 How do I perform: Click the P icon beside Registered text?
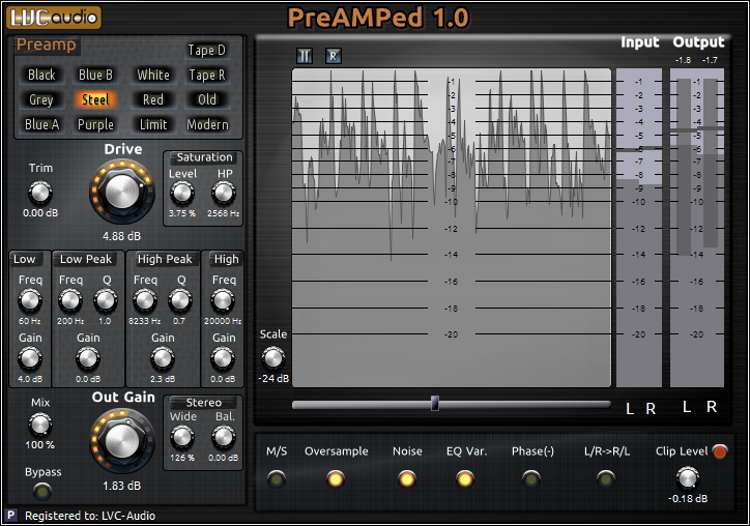point(11,515)
